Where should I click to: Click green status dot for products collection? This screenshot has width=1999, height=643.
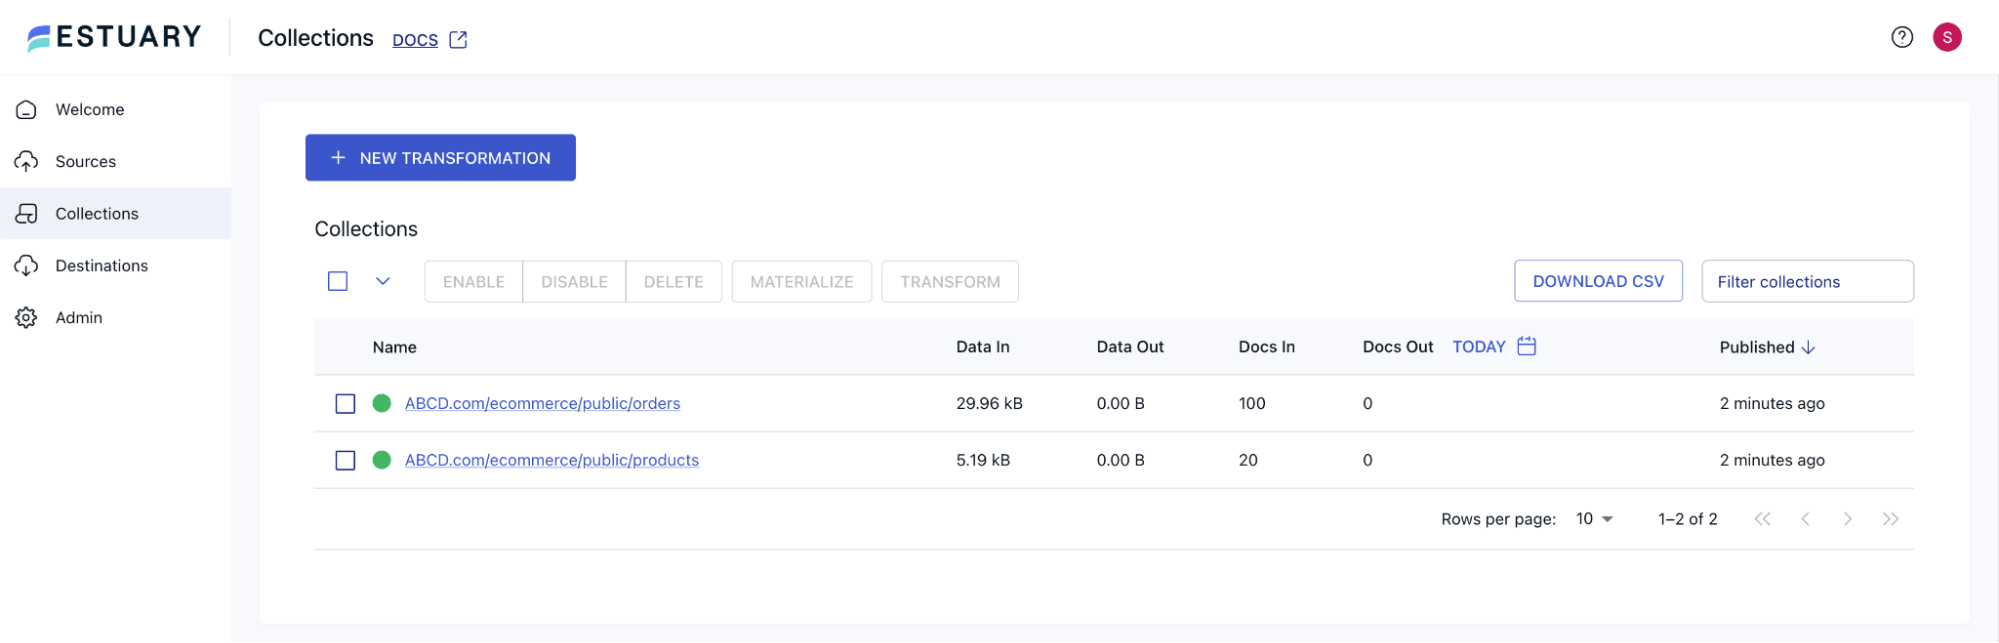click(x=381, y=460)
